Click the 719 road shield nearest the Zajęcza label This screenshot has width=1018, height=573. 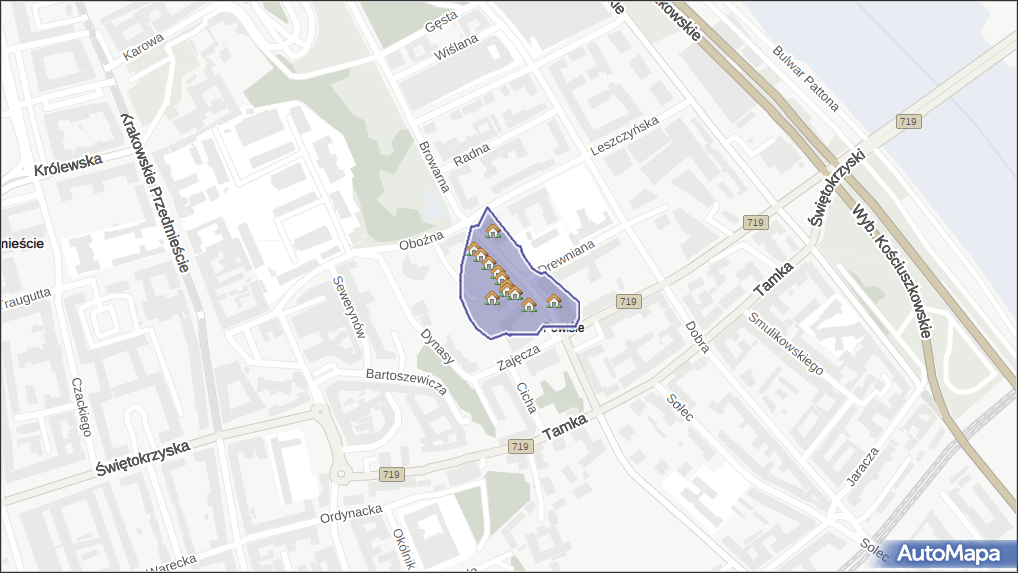click(x=628, y=301)
